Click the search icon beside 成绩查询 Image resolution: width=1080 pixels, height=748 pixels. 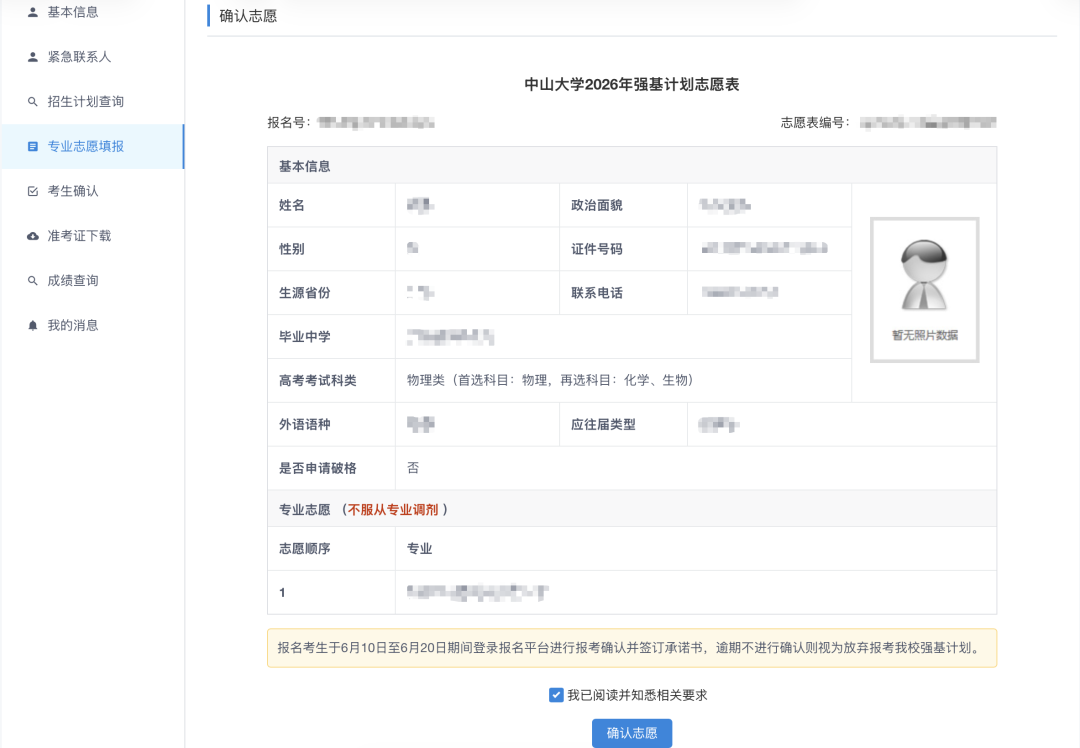[x=31, y=280]
